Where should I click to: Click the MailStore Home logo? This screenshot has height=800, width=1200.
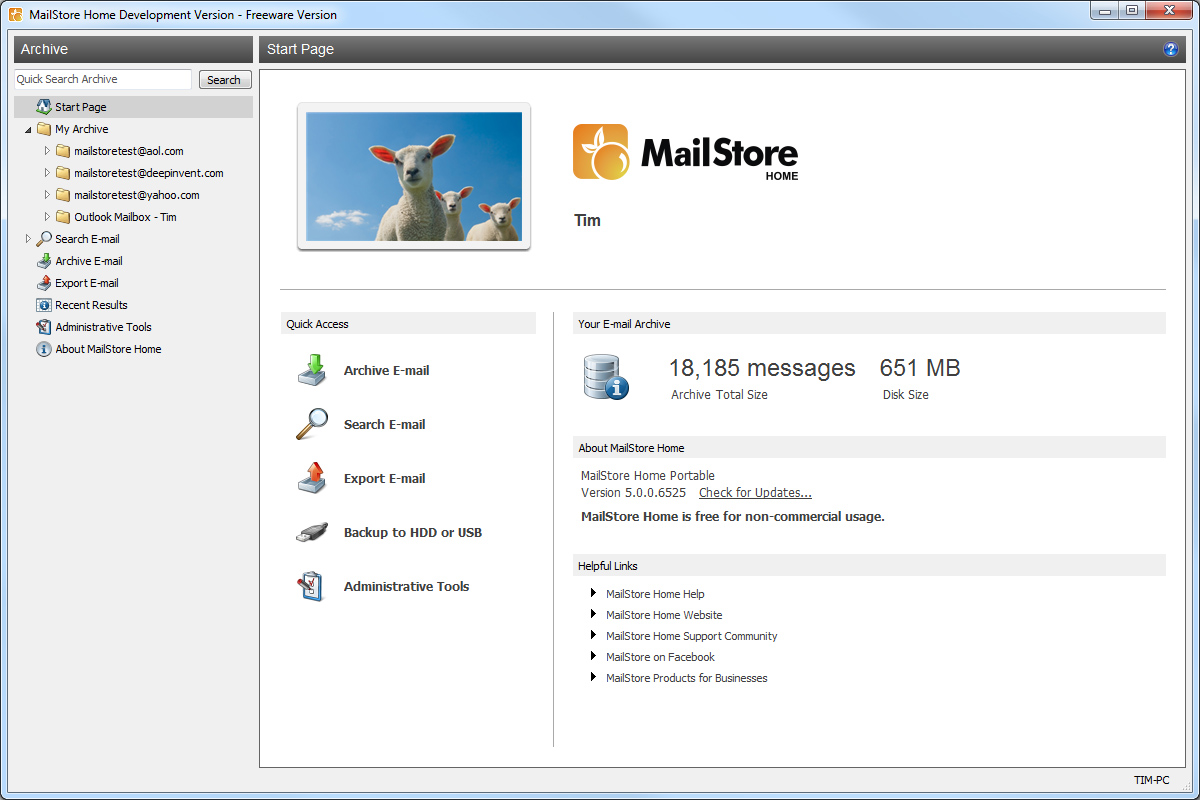pos(686,152)
